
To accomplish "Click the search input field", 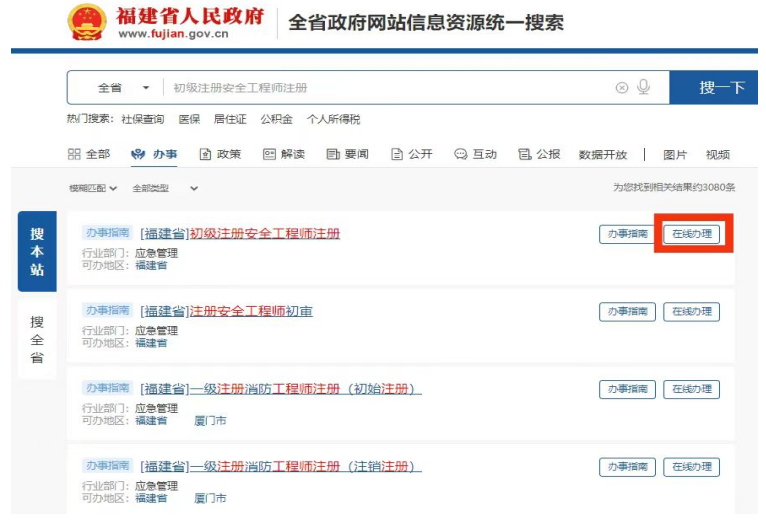I will (391, 88).
